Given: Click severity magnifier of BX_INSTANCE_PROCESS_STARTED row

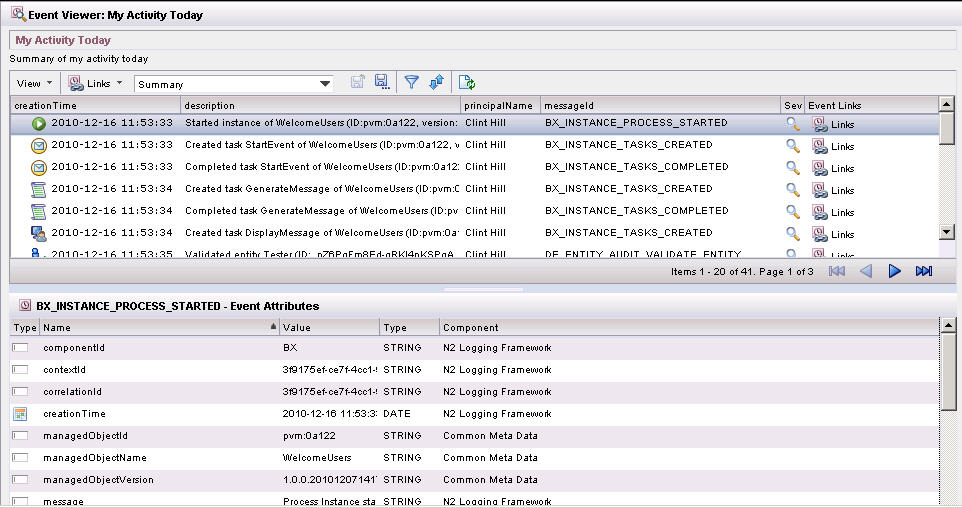Looking at the screenshot, I should pyautogui.click(x=793, y=123).
